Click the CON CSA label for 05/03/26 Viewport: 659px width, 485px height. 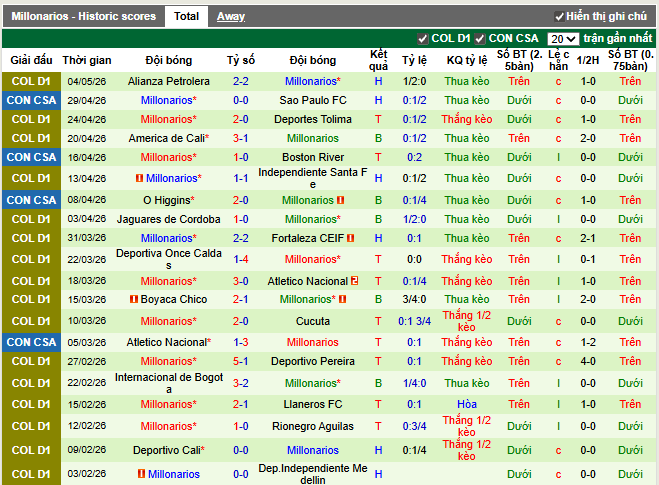[32, 342]
